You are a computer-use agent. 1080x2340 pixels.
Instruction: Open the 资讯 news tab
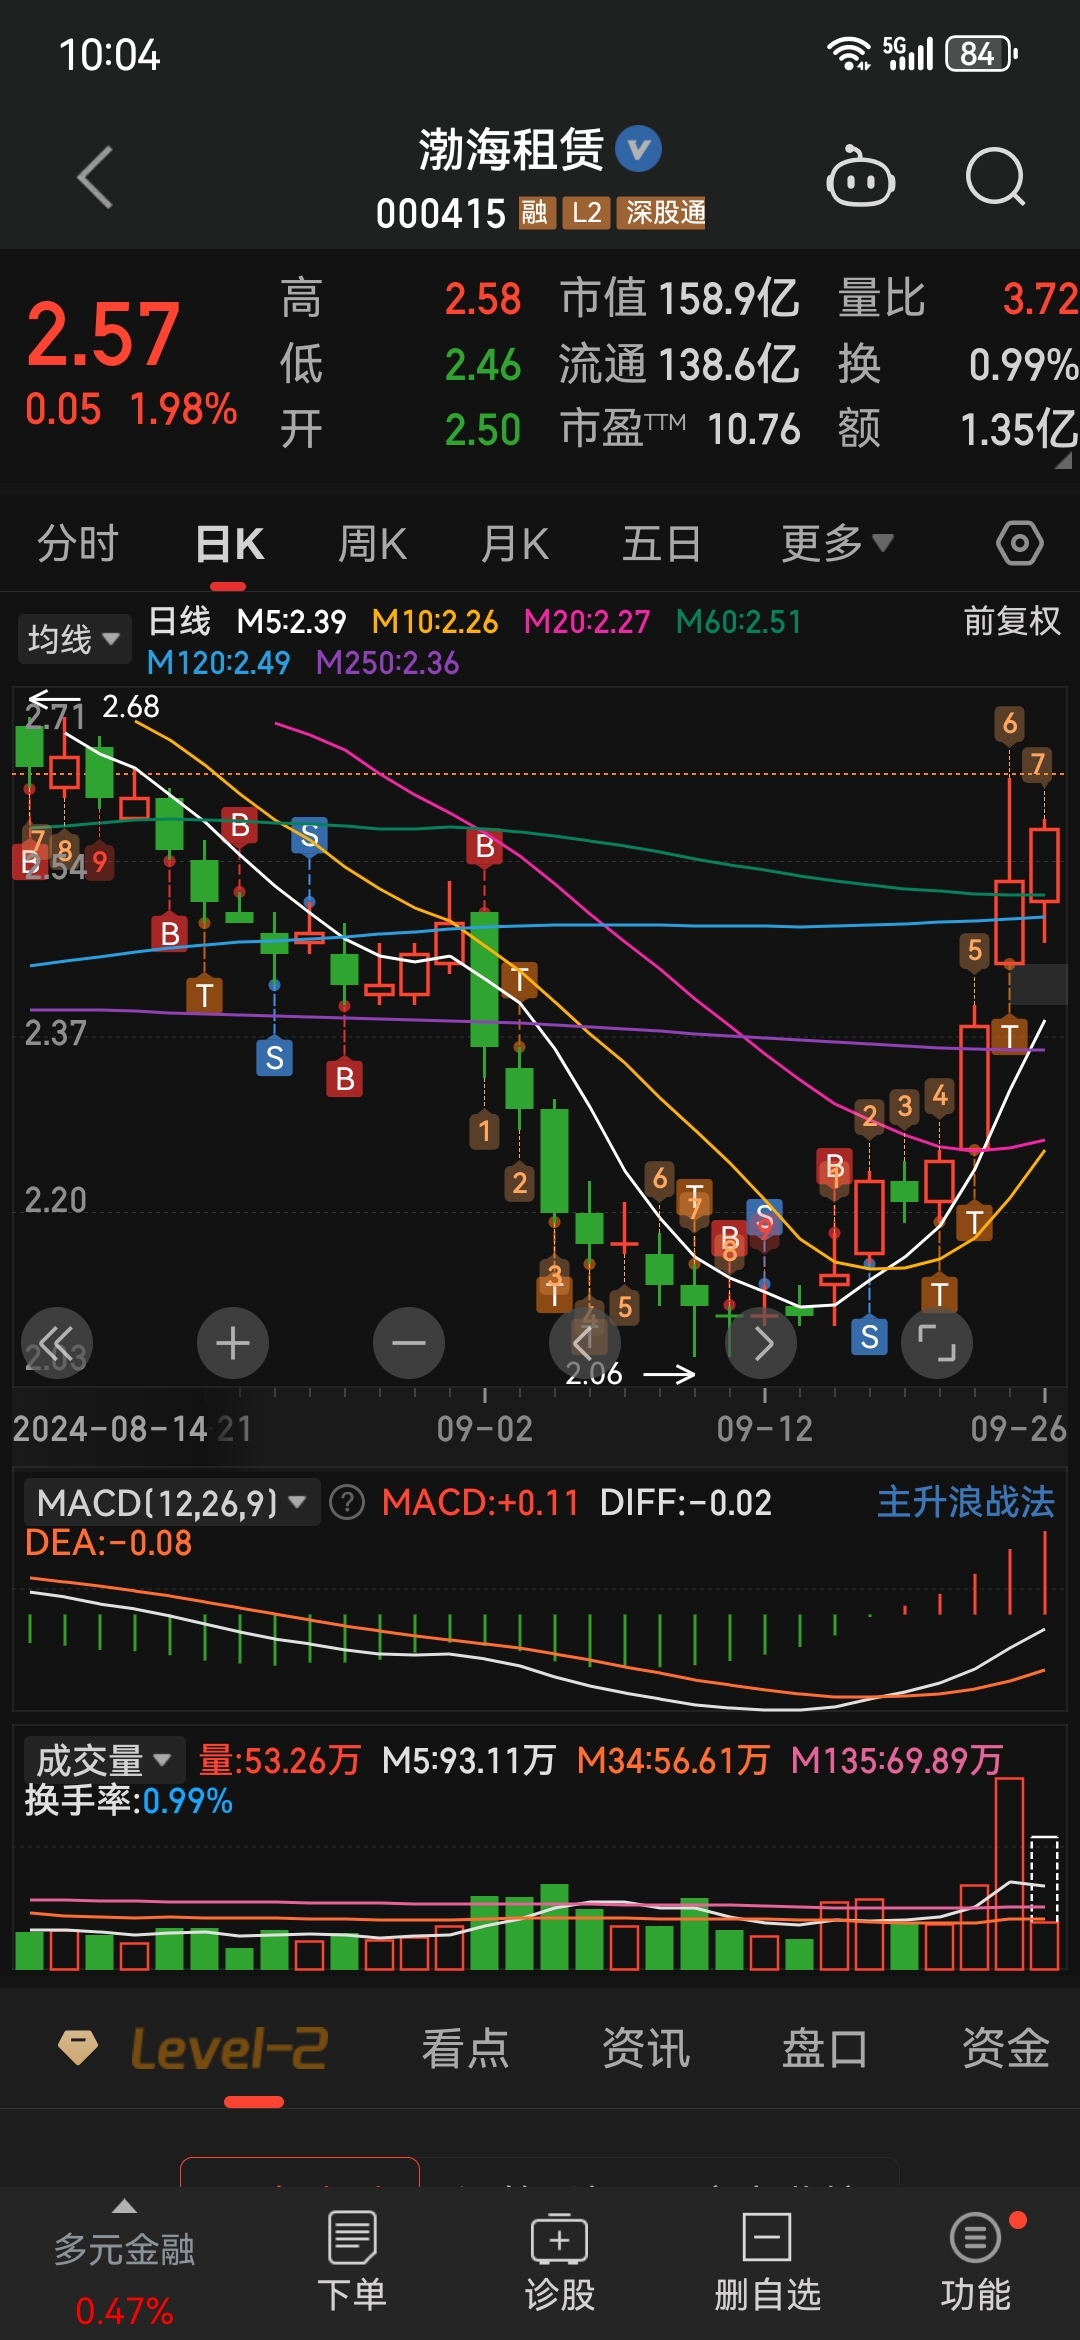point(646,2049)
